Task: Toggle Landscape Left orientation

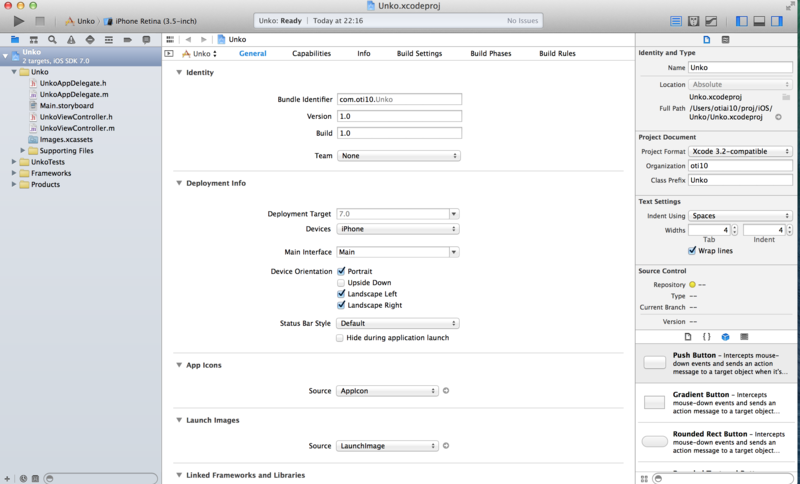Action: (341, 294)
